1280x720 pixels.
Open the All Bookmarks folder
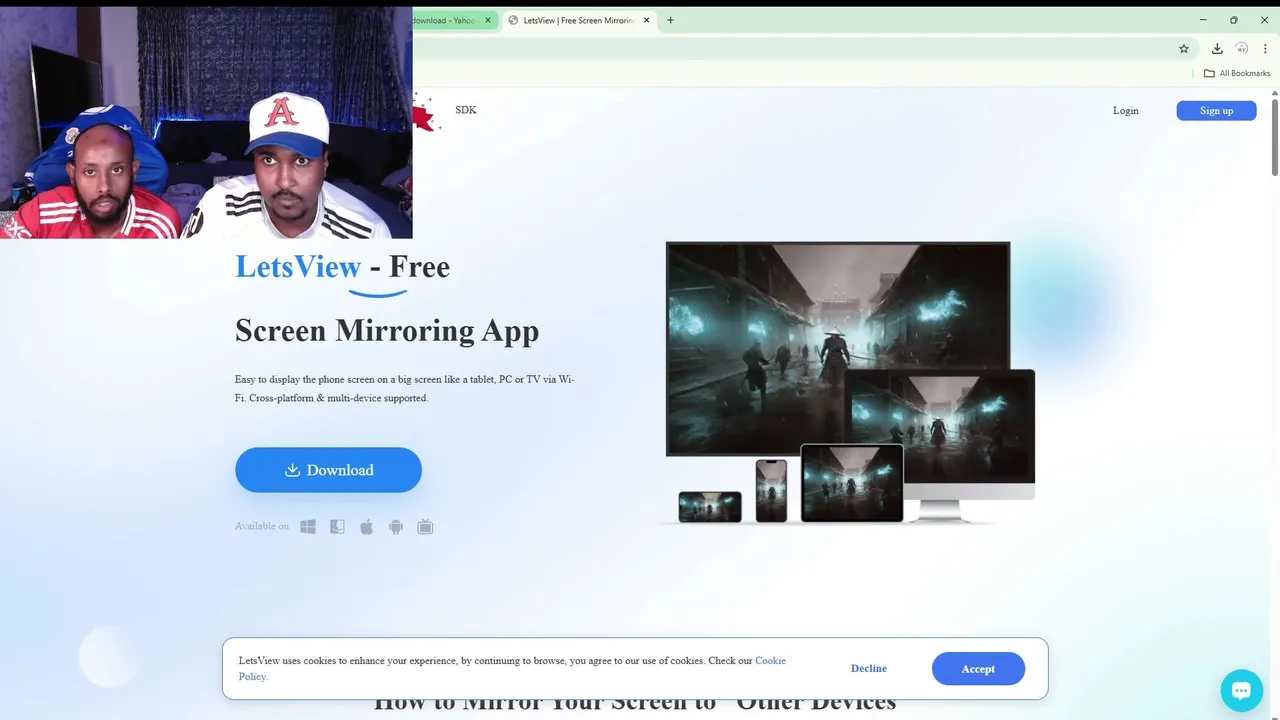1237,73
